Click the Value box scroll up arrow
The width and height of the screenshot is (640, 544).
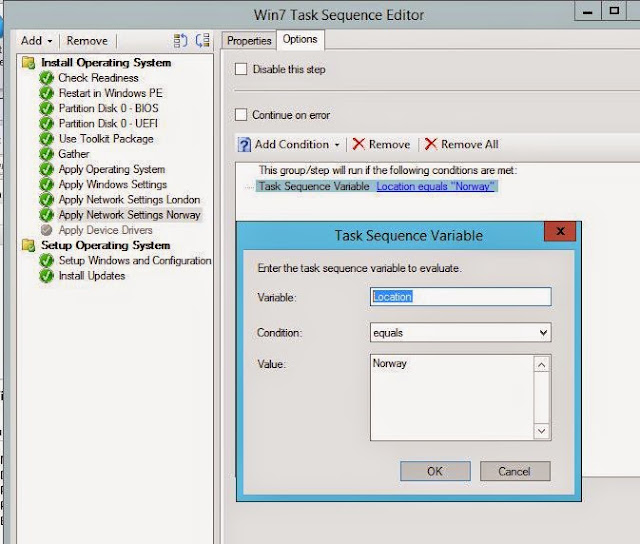point(542,365)
